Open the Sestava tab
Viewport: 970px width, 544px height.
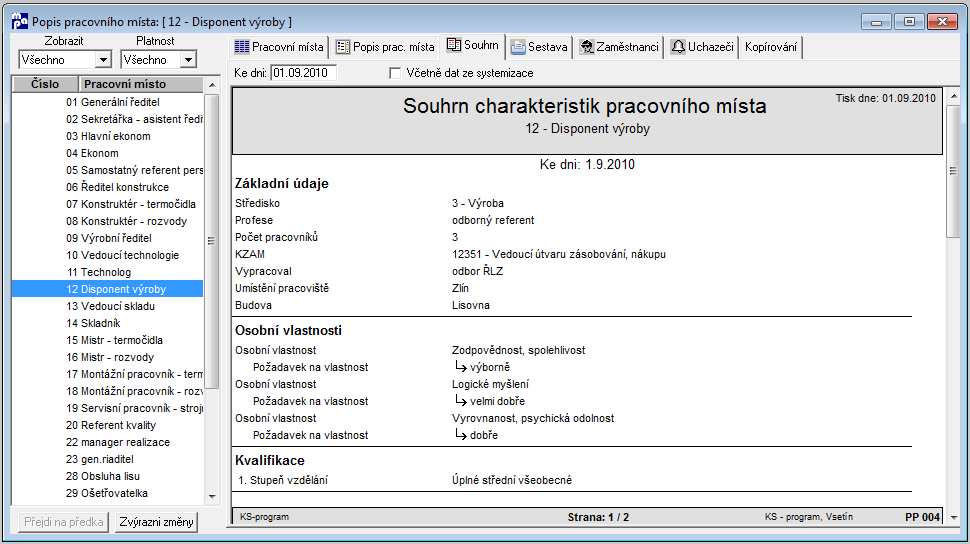point(539,47)
